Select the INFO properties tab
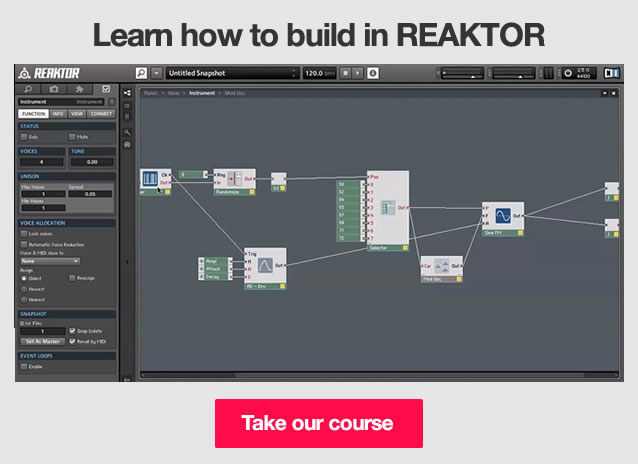 (x=58, y=114)
